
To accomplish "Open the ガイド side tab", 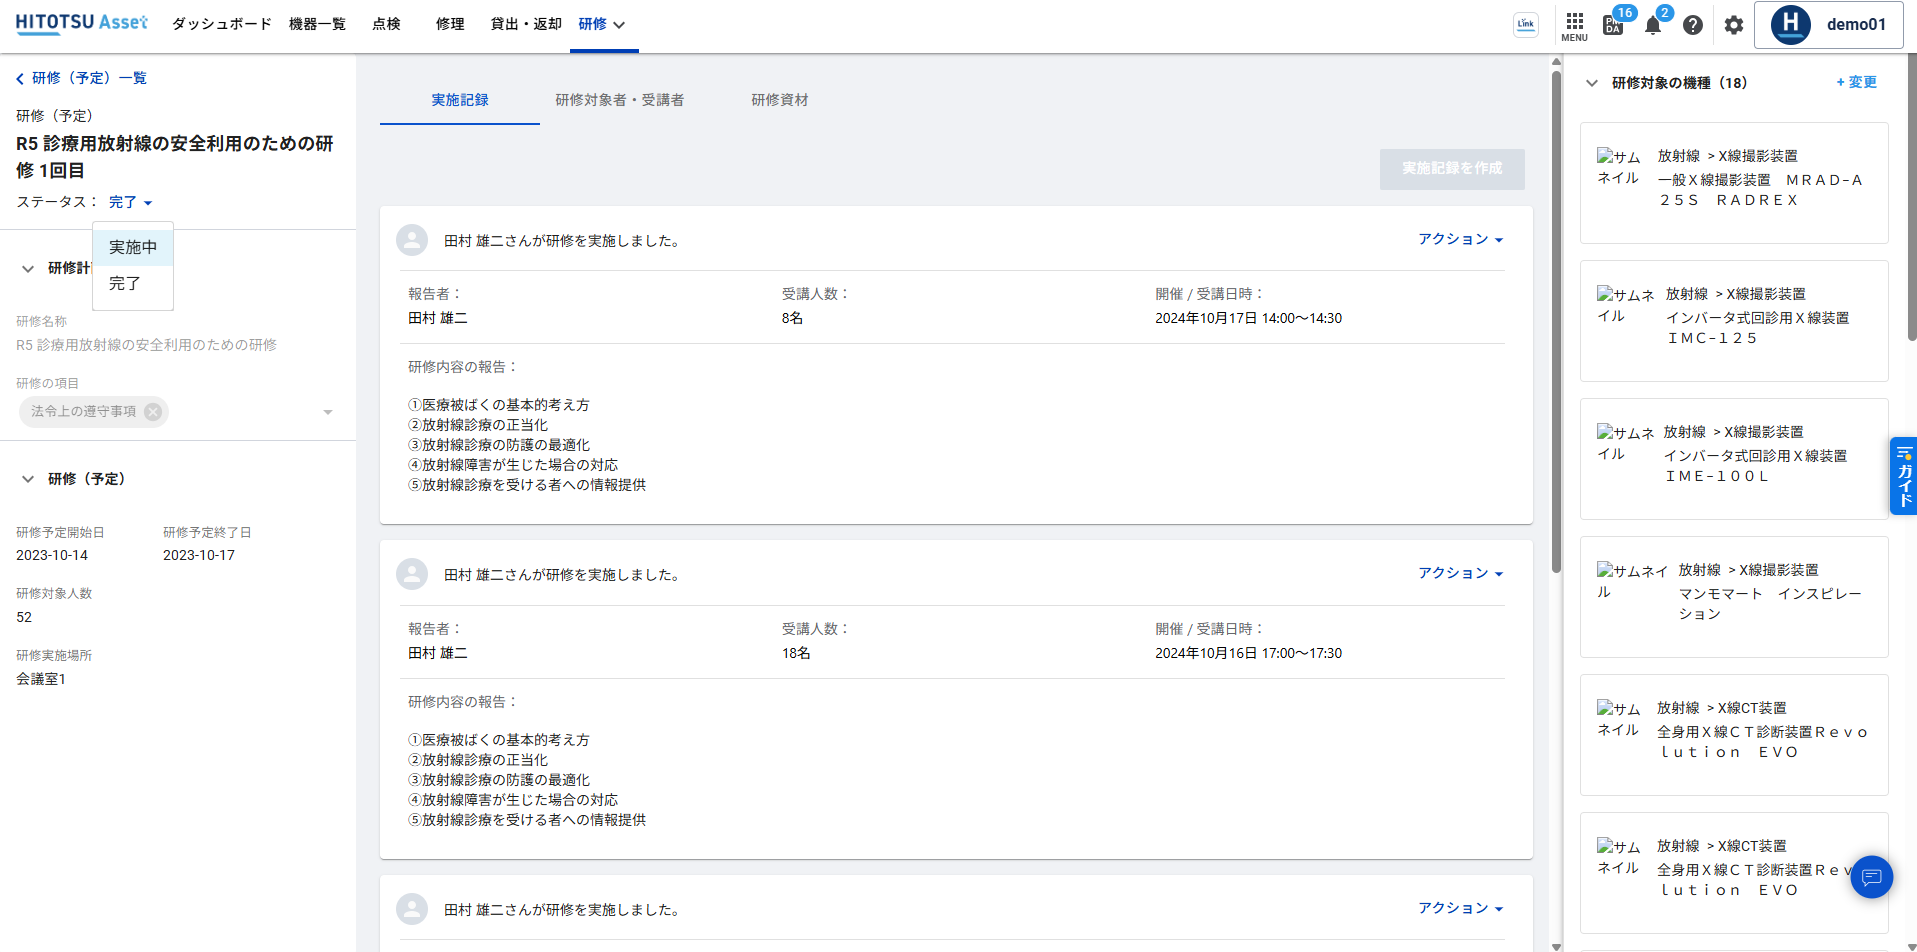I will pyautogui.click(x=1903, y=476).
